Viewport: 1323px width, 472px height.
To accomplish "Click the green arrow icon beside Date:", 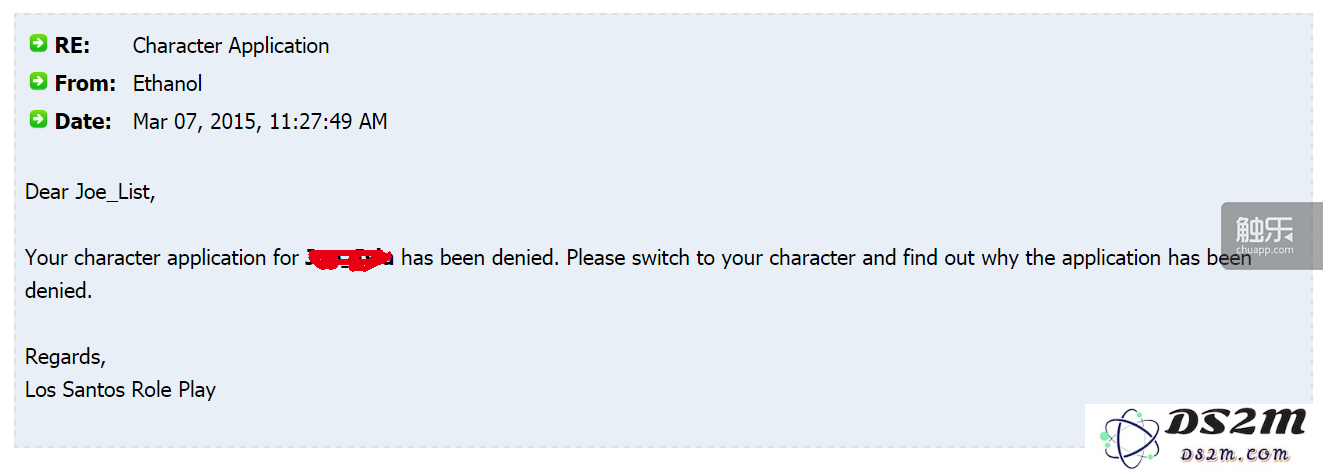I will coord(38,119).
